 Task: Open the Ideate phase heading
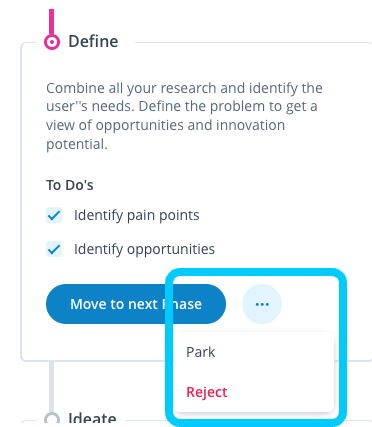click(92, 419)
